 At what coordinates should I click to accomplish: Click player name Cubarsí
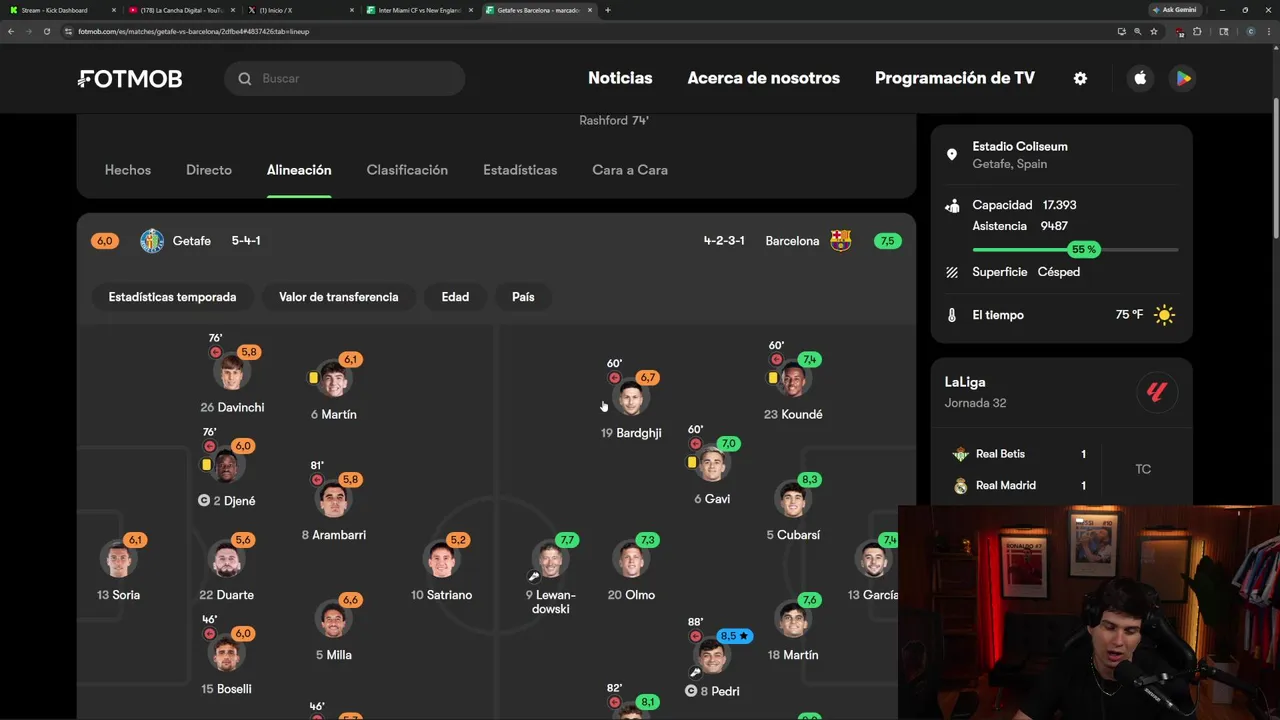tap(798, 535)
